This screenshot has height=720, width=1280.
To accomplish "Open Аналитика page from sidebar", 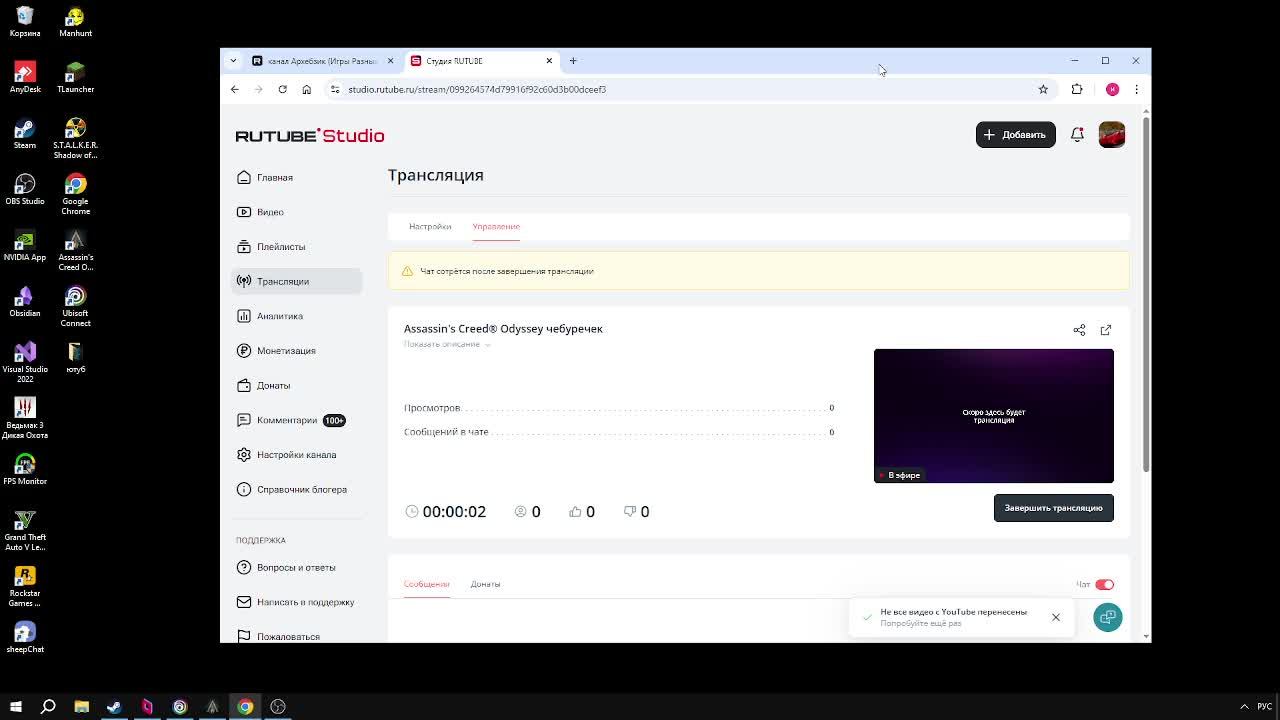I will point(271,316).
